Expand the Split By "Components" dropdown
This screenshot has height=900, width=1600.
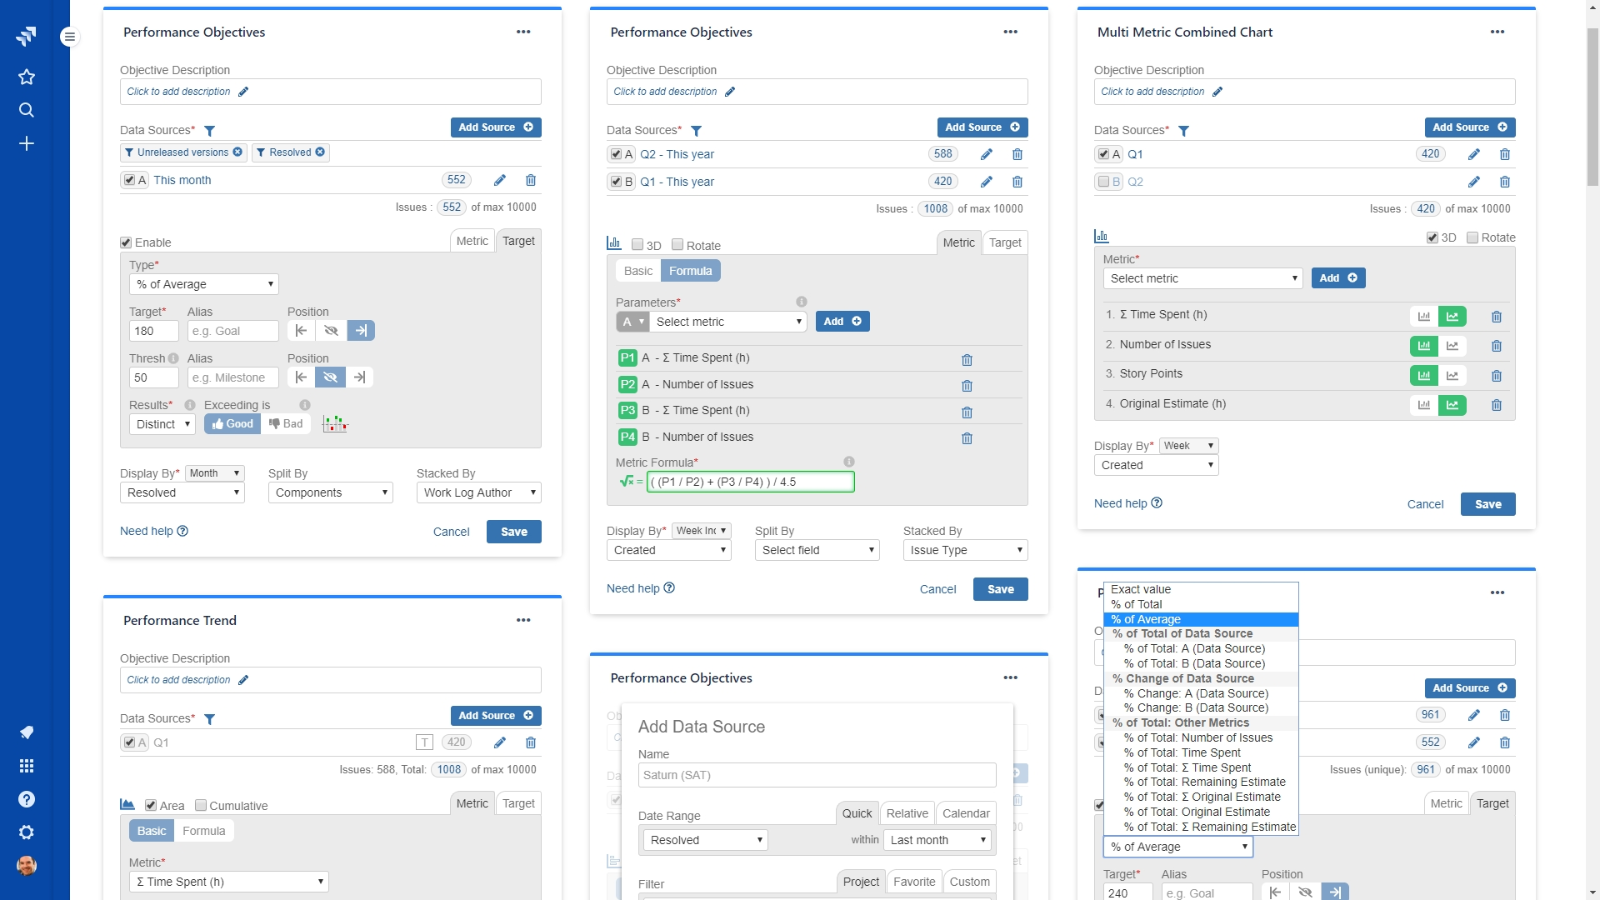[329, 492]
